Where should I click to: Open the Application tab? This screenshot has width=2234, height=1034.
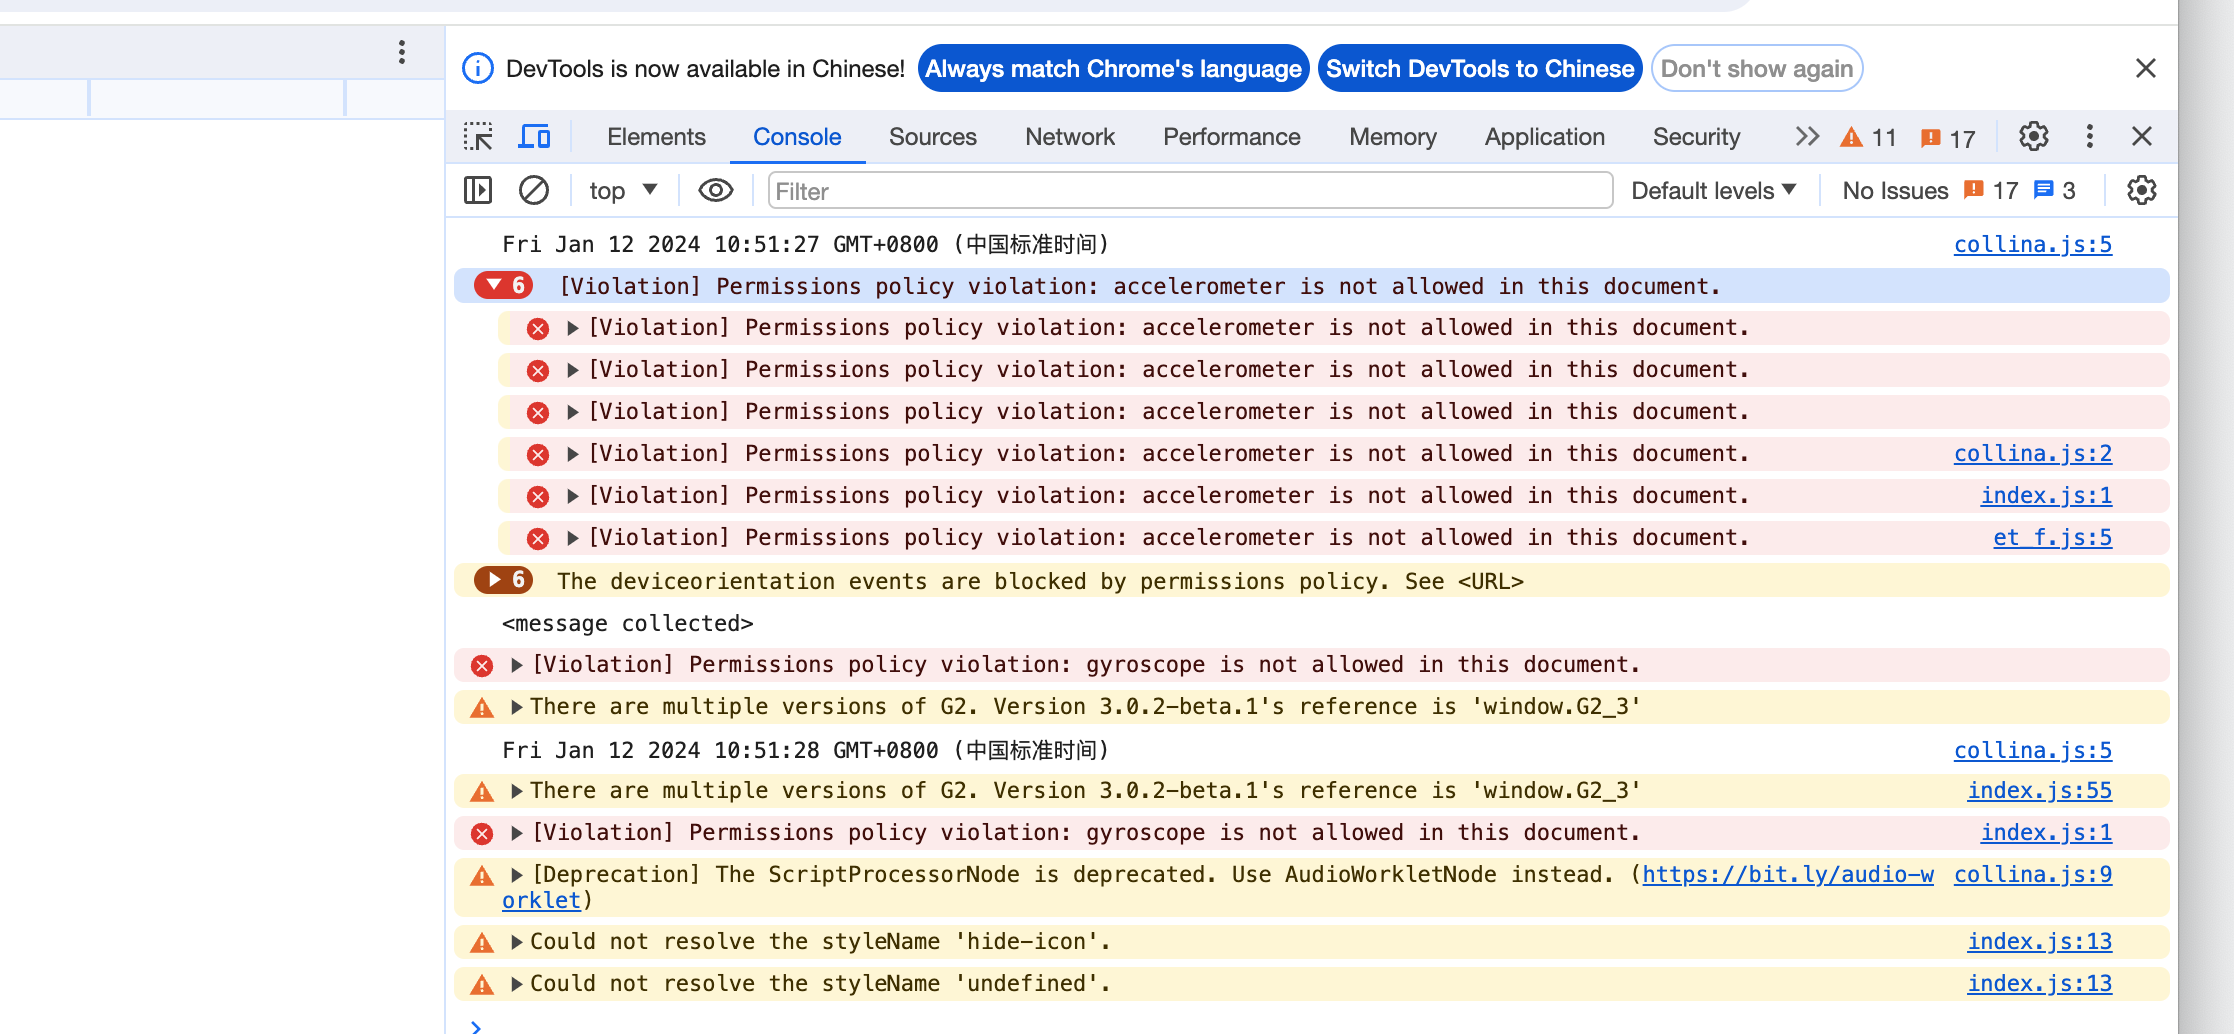(x=1544, y=137)
